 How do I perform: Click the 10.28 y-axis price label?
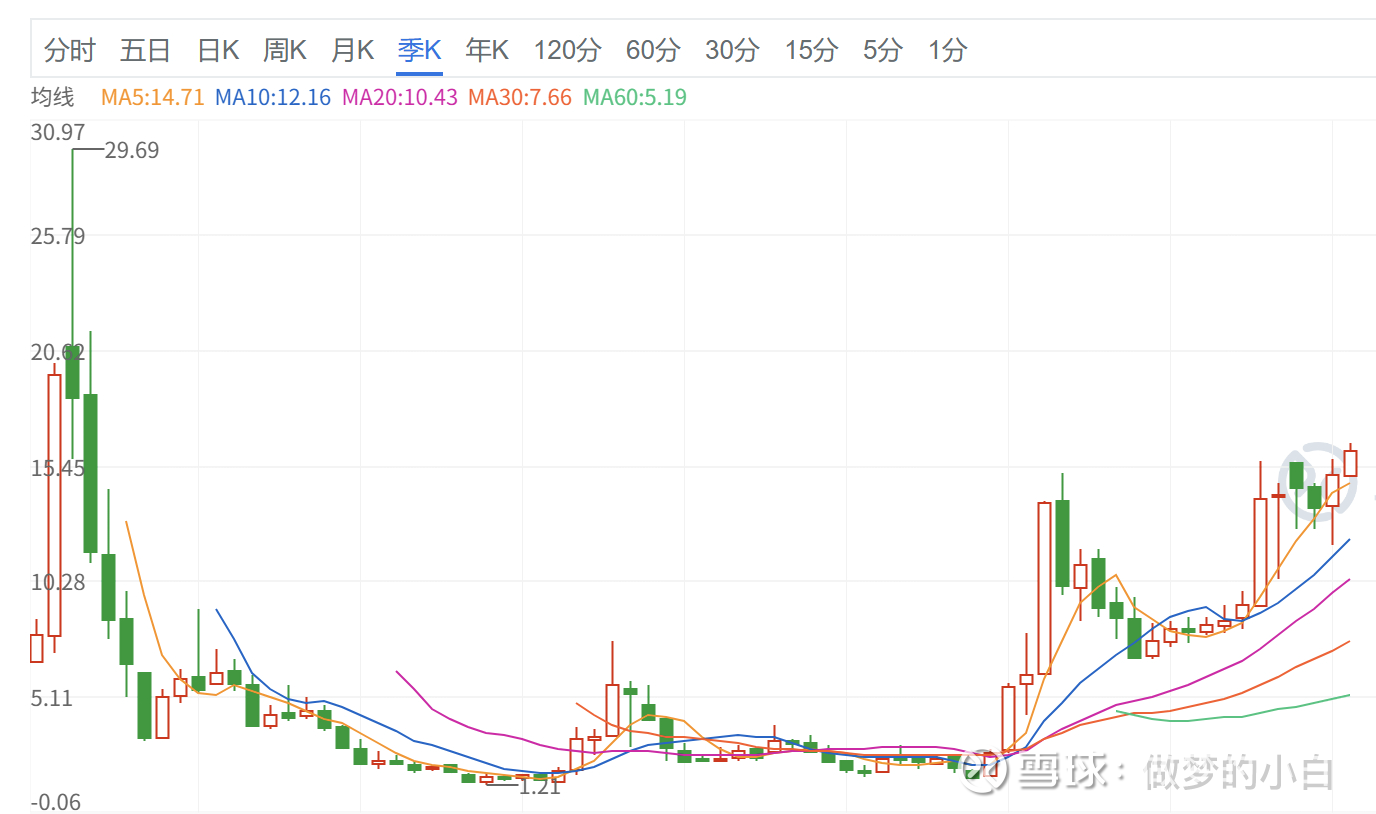pos(58,582)
